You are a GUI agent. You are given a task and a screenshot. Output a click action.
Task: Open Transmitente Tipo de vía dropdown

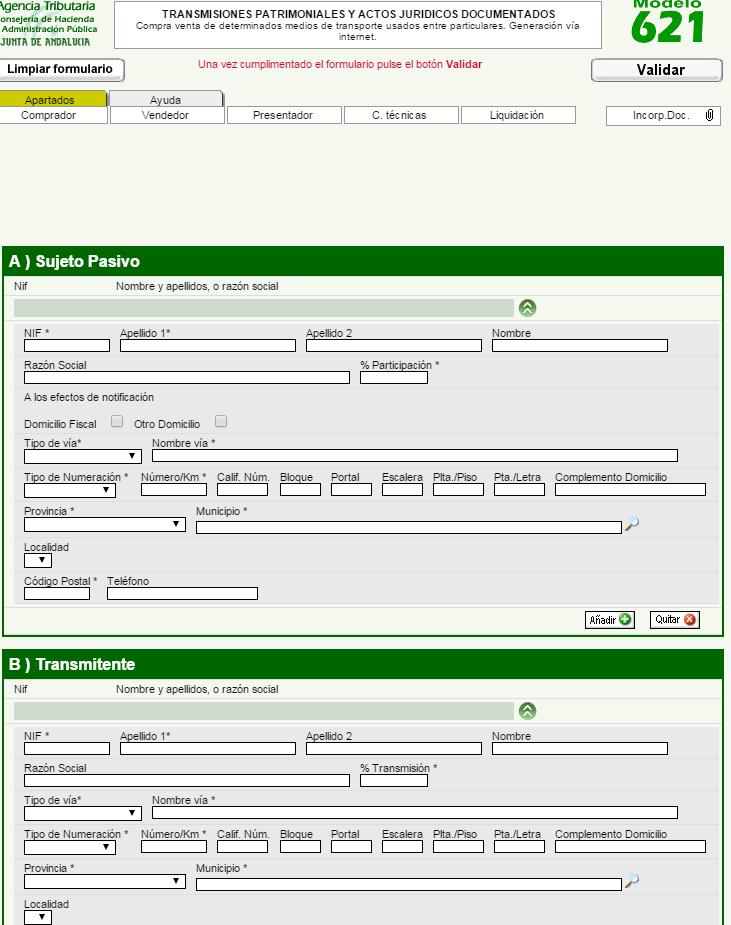tap(83, 813)
